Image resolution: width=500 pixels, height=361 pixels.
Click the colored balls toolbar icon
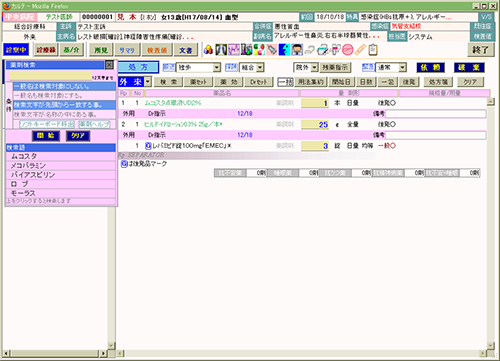[208, 50]
